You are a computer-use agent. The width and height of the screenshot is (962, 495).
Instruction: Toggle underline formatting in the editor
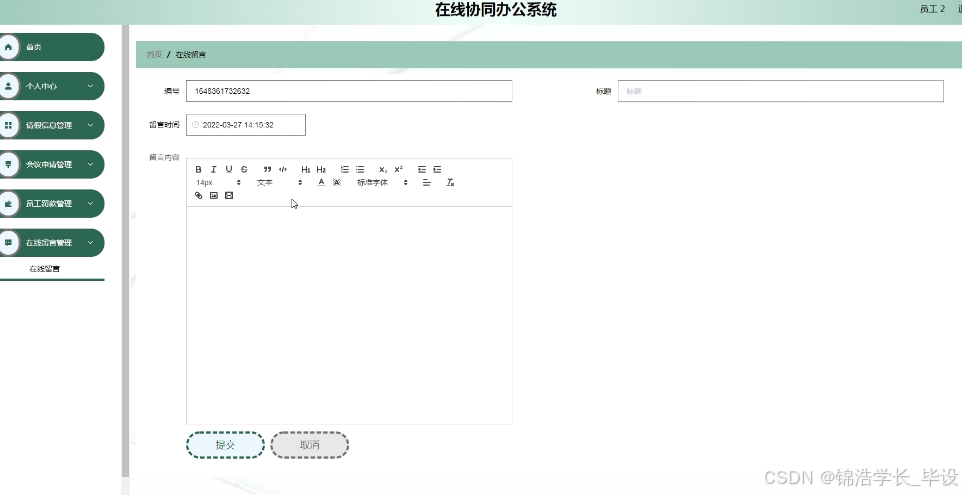tap(229, 169)
